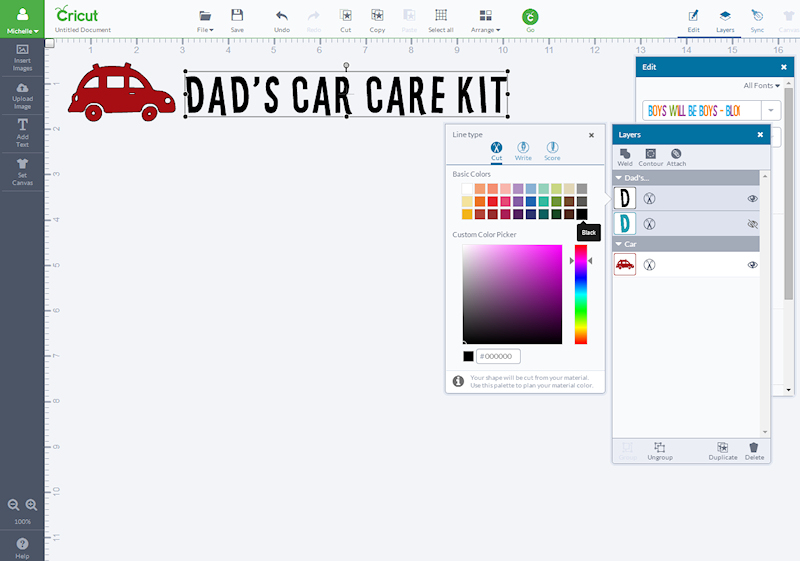Open the Contour tool
800x561 pixels.
(x=651, y=157)
